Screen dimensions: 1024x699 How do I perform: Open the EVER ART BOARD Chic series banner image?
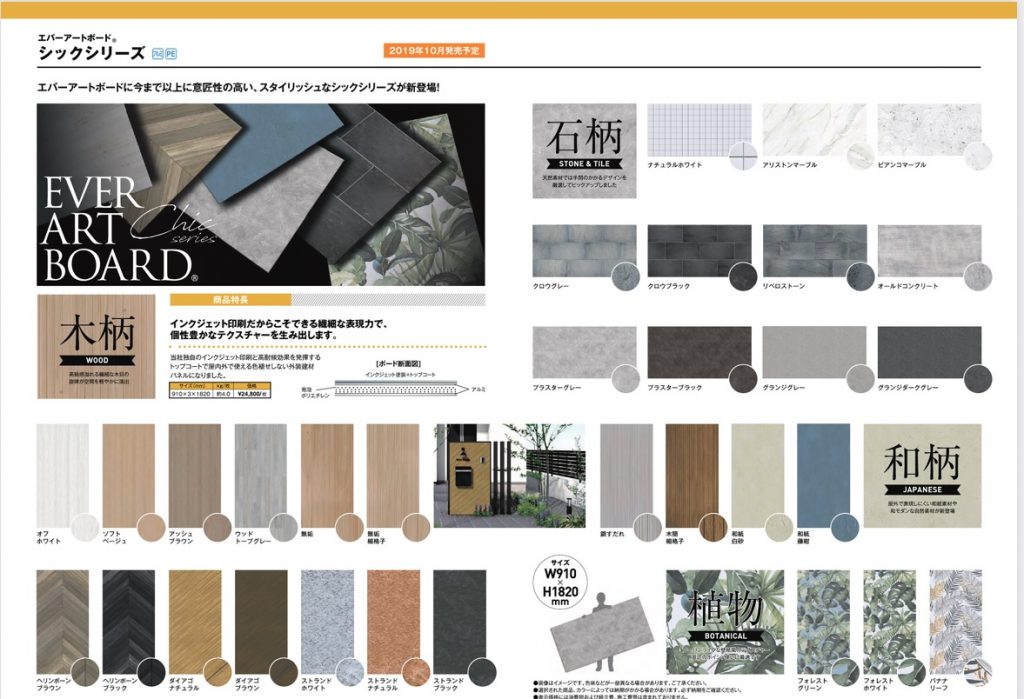(261, 194)
